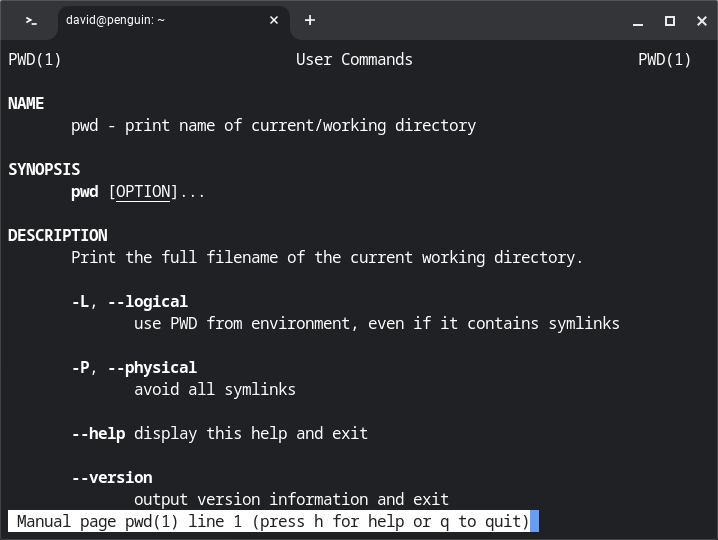Click the --logical option text
This screenshot has height=540, width=718.
click(147, 302)
